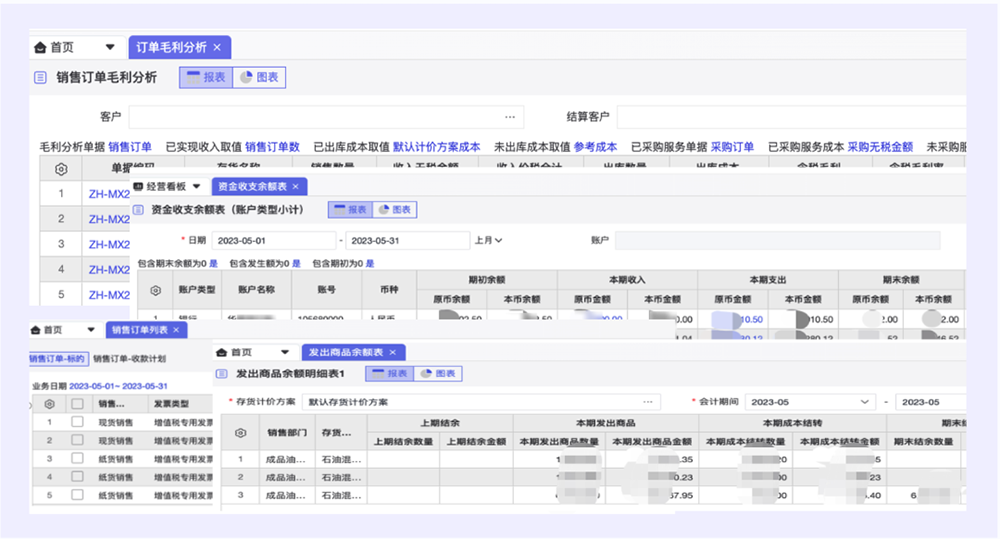Image resolution: width=1000 pixels, height=539 pixels.
Task: Open the 上月 date preset dropdown
Action: (x=489, y=240)
